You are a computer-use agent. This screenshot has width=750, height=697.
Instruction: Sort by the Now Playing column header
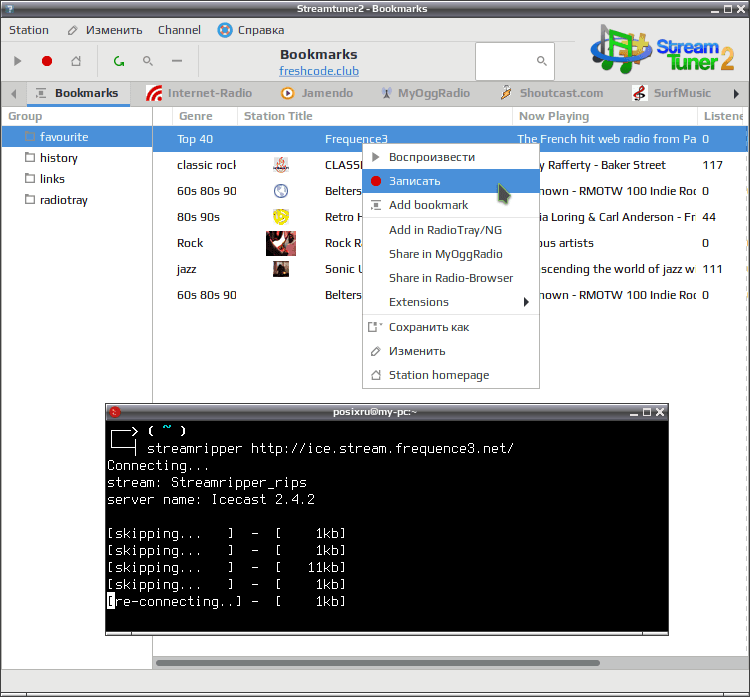[x=605, y=116]
